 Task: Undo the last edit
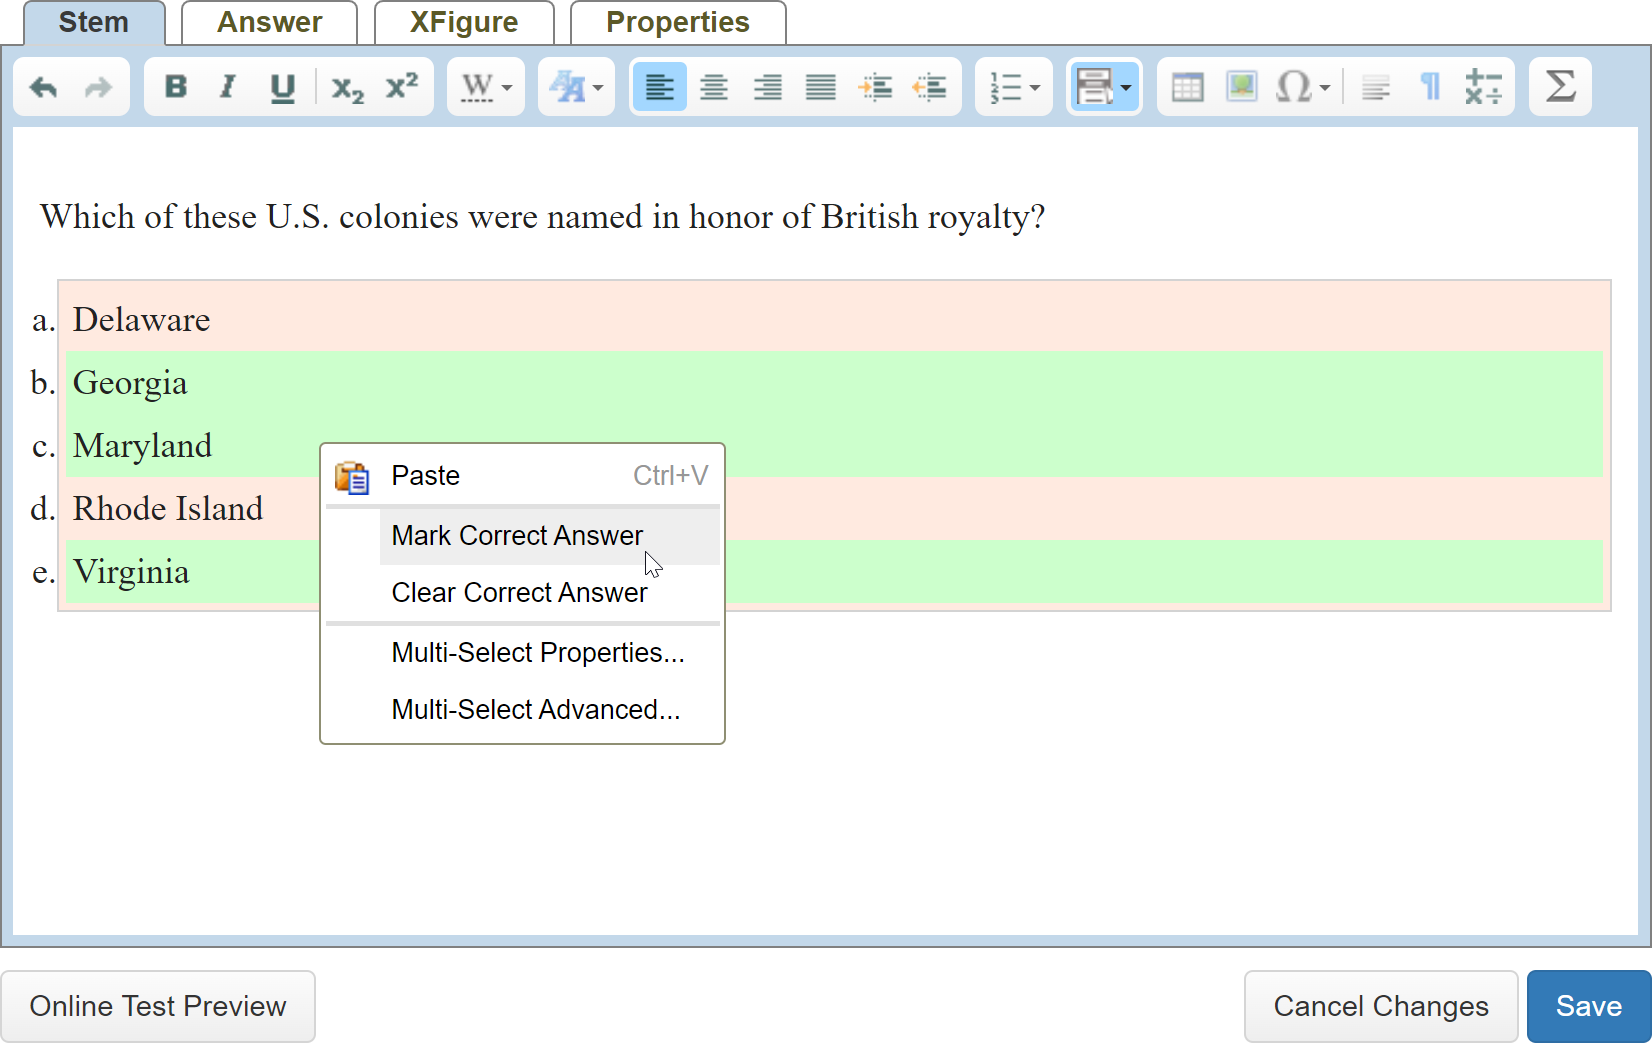(44, 88)
